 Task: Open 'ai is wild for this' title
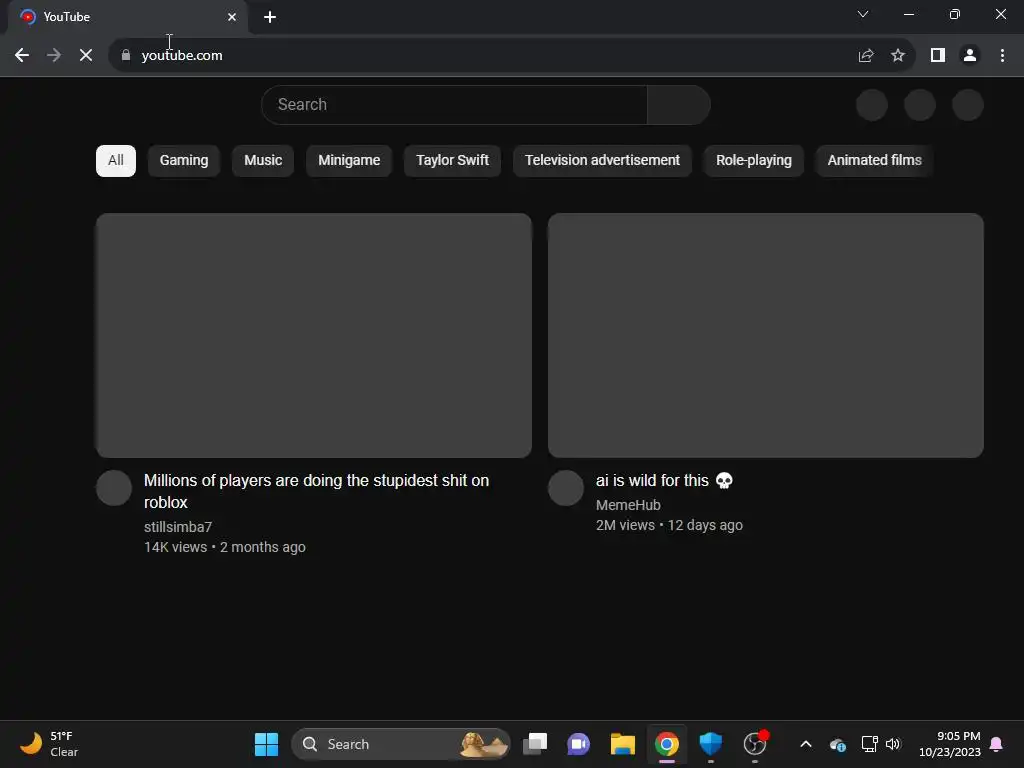[x=664, y=481]
